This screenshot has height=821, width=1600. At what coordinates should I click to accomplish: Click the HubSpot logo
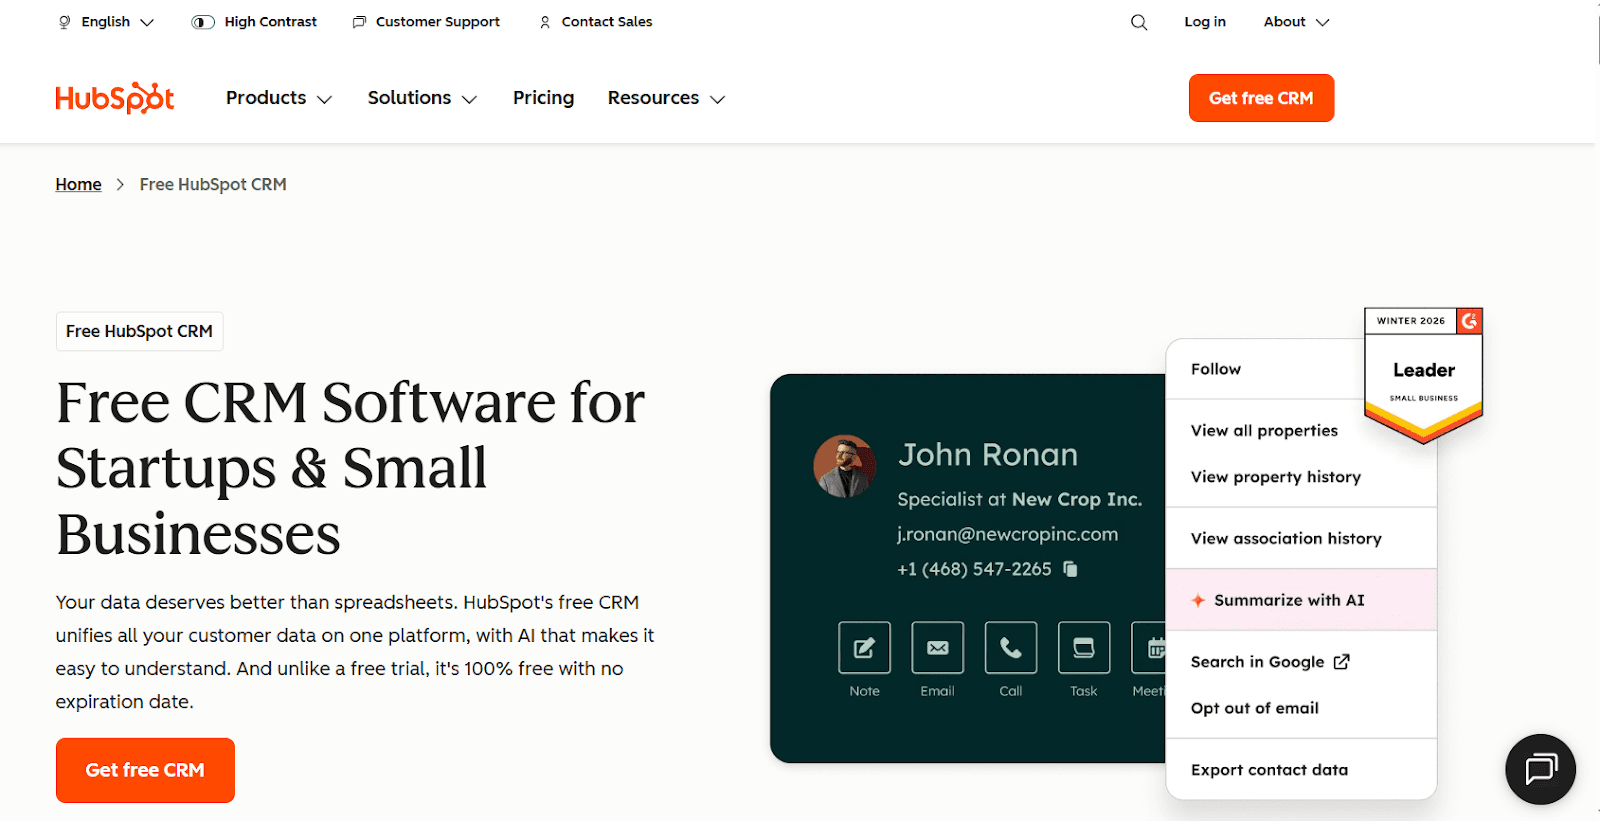[115, 98]
